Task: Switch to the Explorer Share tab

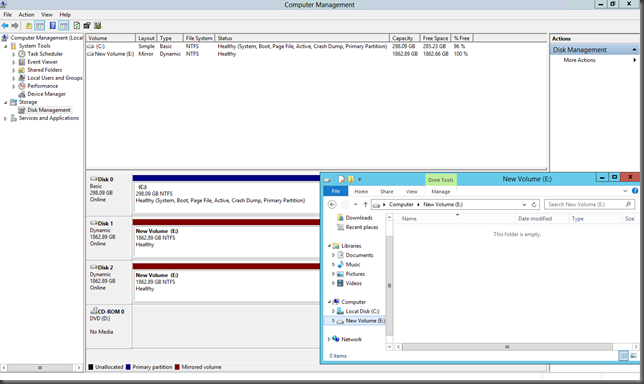Action: [x=386, y=191]
